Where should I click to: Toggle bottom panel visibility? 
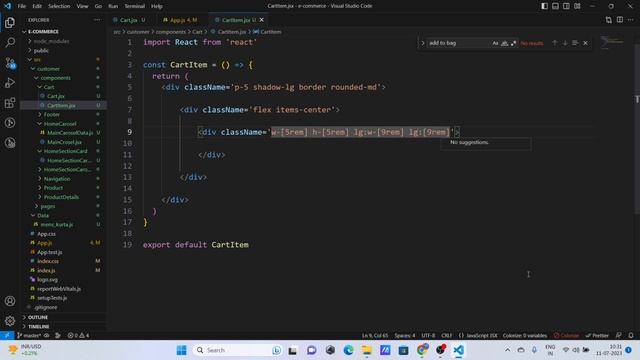click(556, 6)
